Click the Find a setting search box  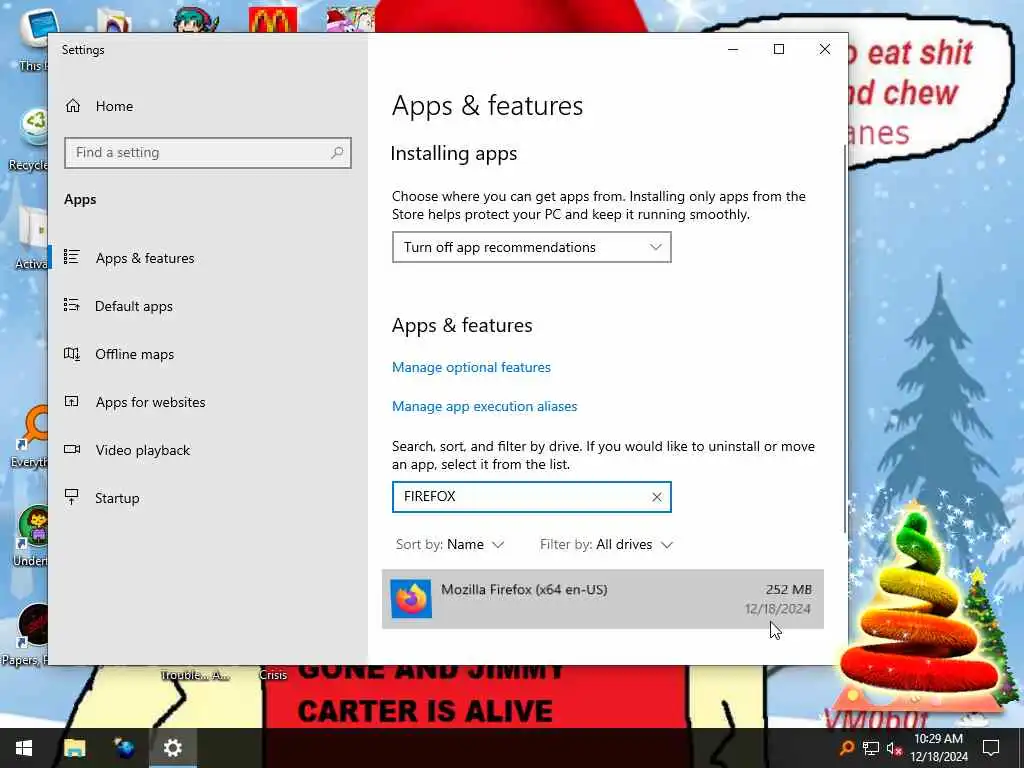coord(208,153)
